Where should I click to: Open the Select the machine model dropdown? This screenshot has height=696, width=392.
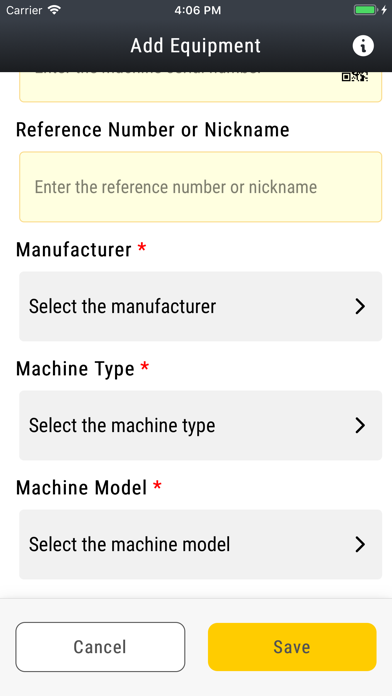coord(201,544)
